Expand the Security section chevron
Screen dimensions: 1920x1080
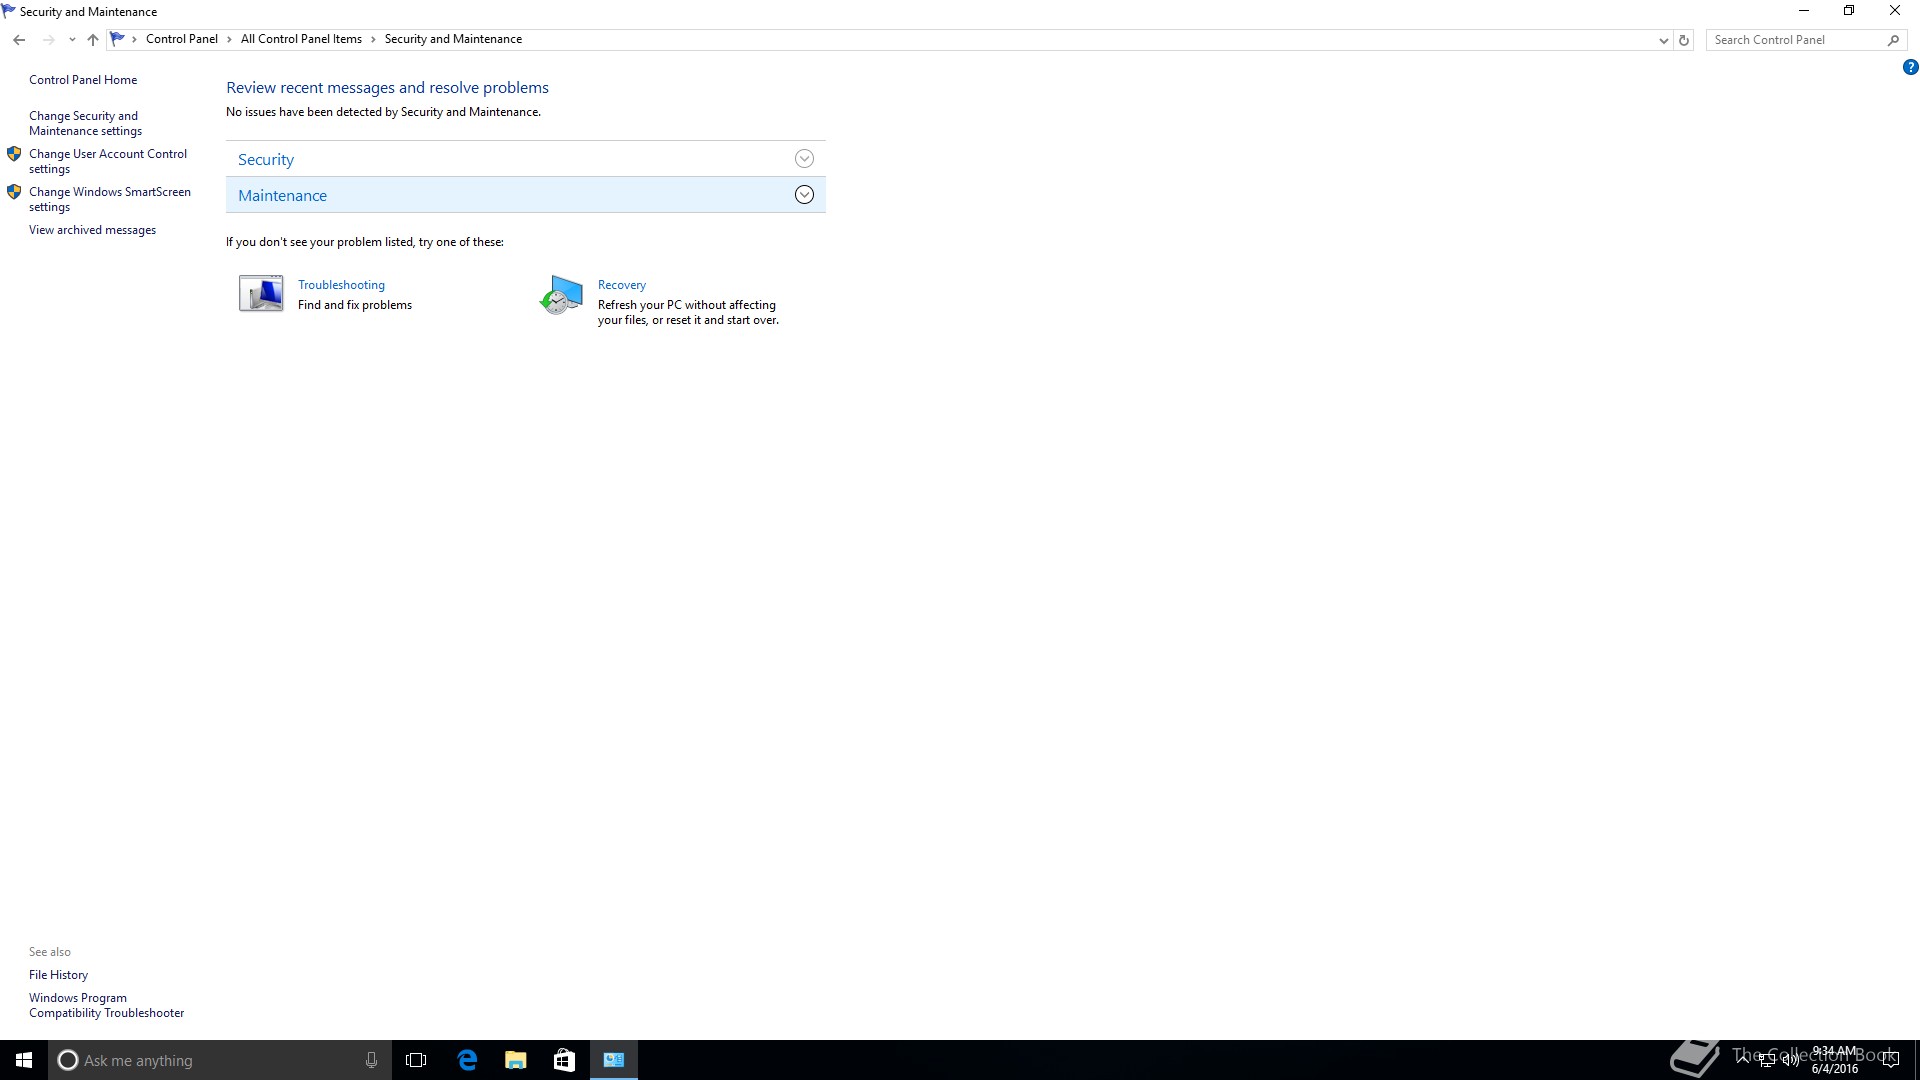[x=804, y=159]
